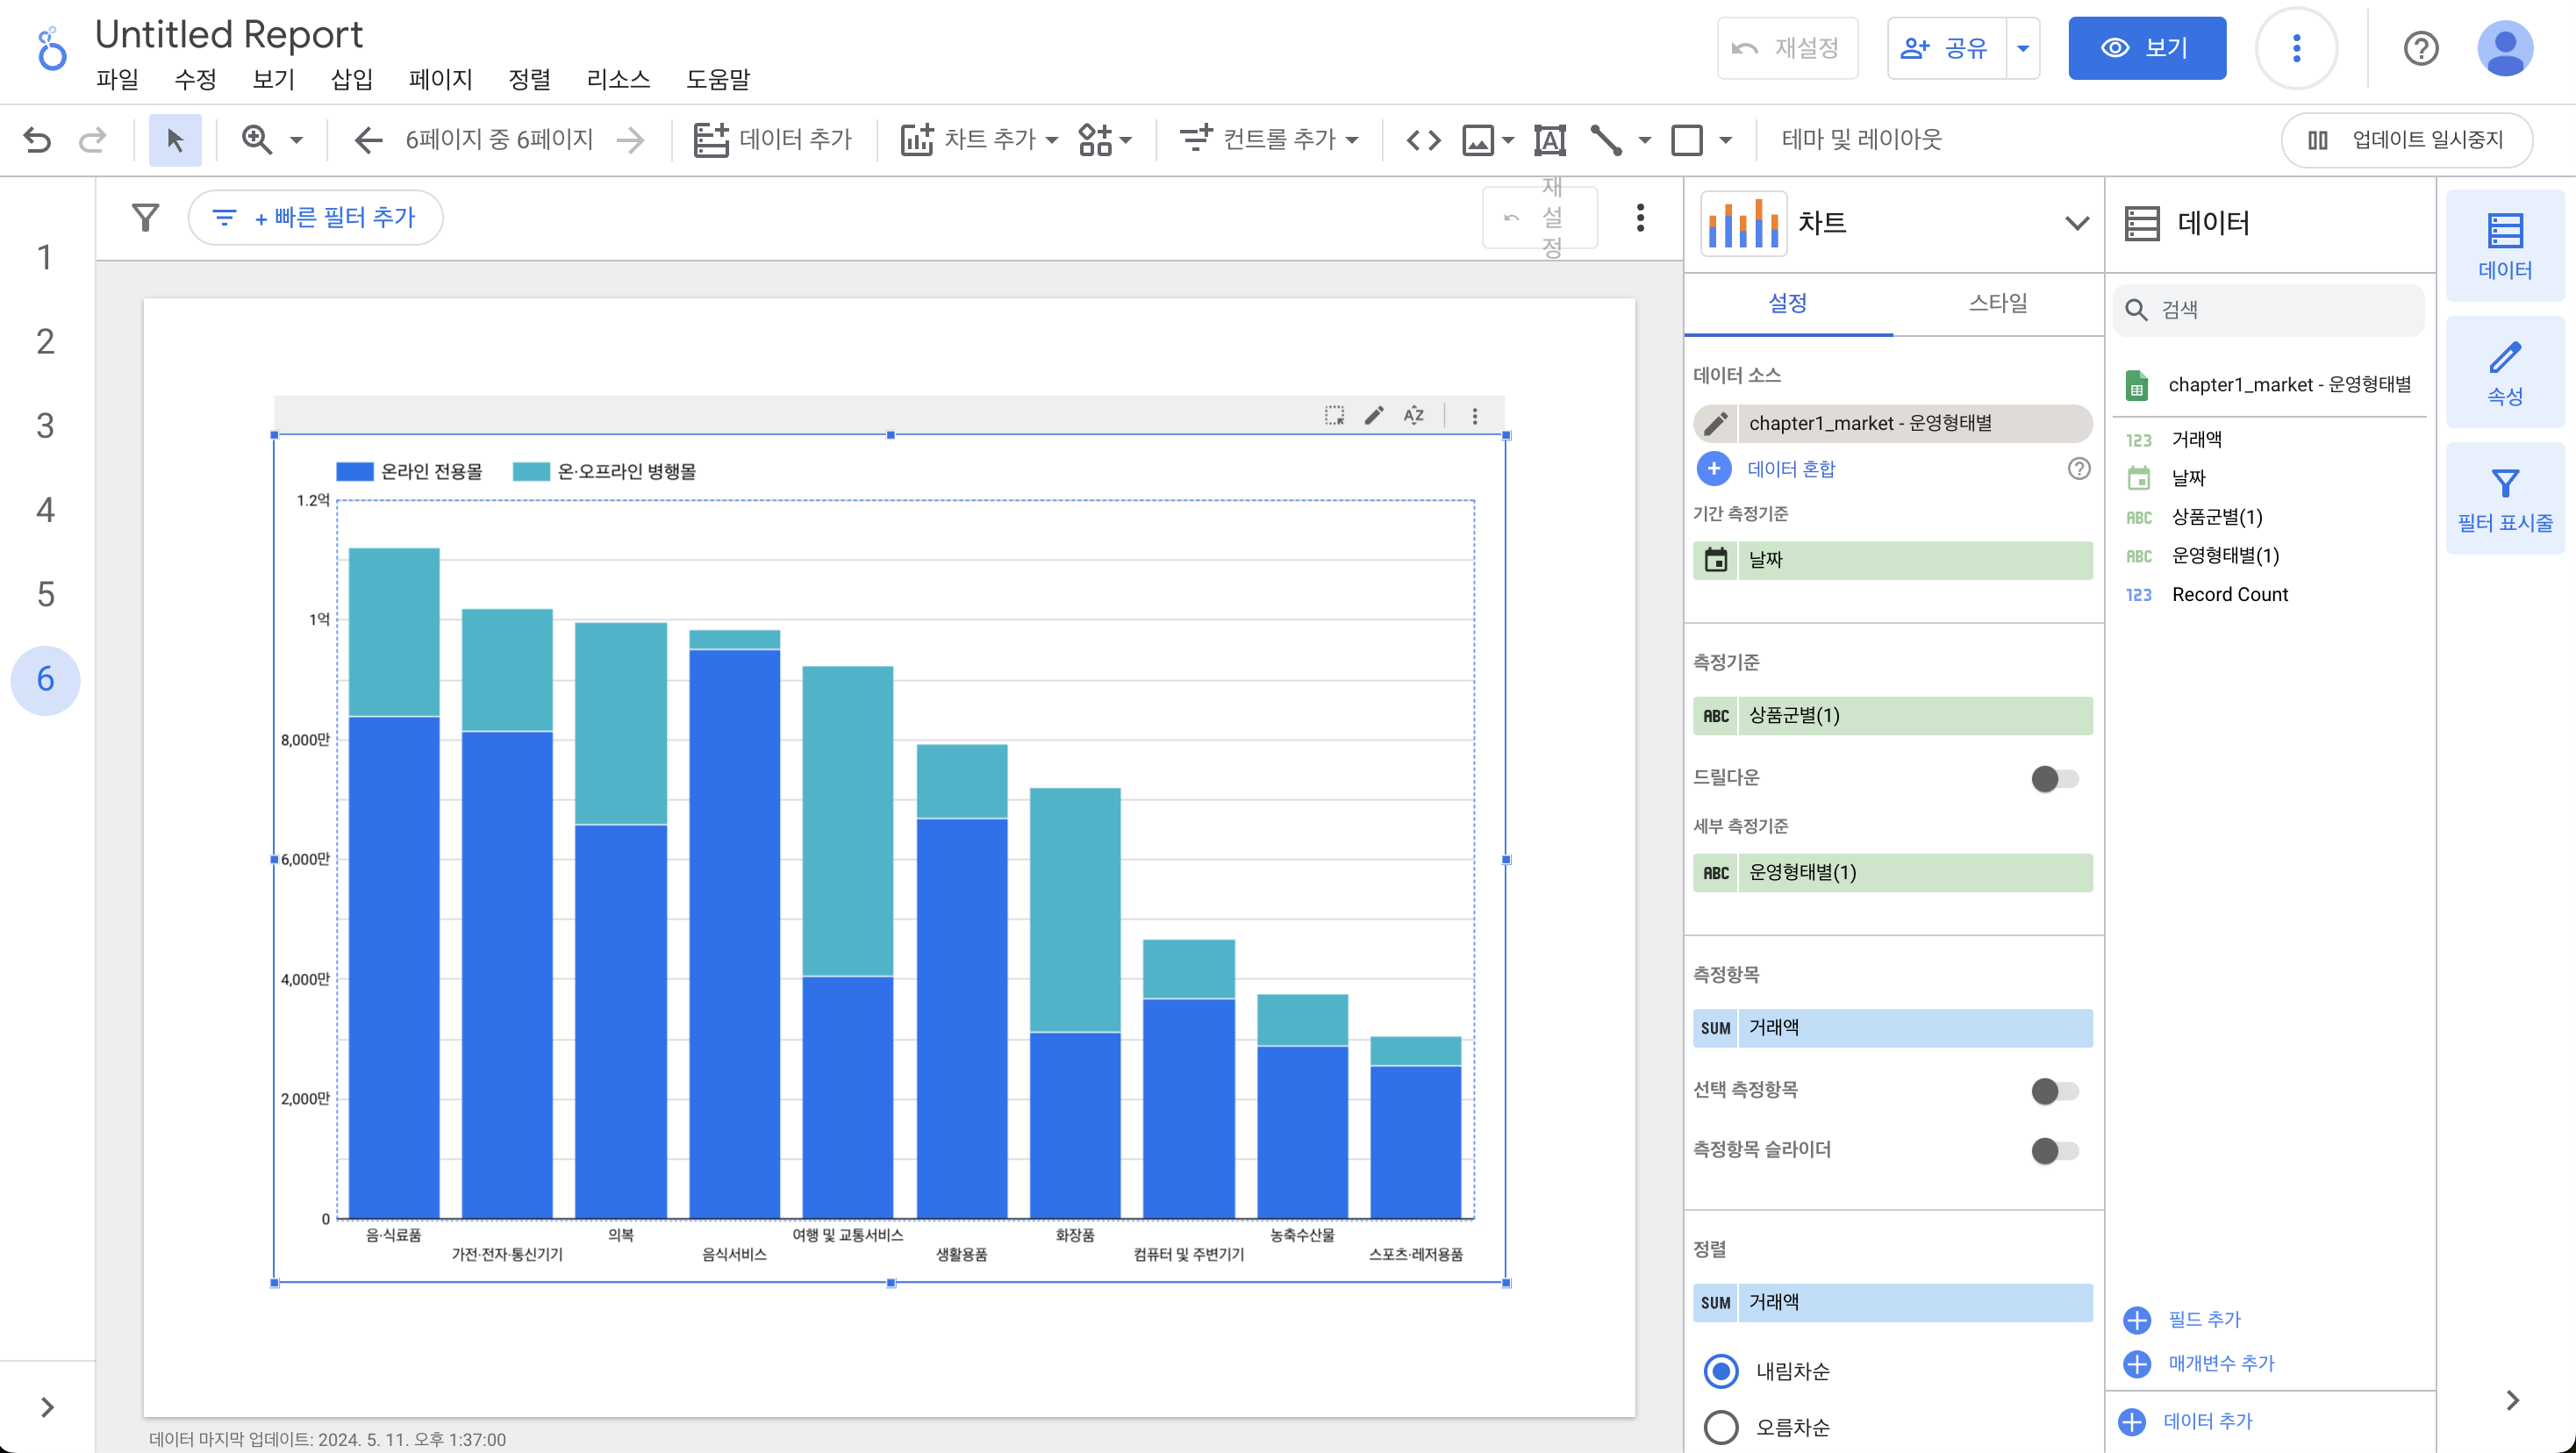The width and height of the screenshot is (2576, 1453).
Task: Insert a text box tool
Action: click(x=1549, y=140)
